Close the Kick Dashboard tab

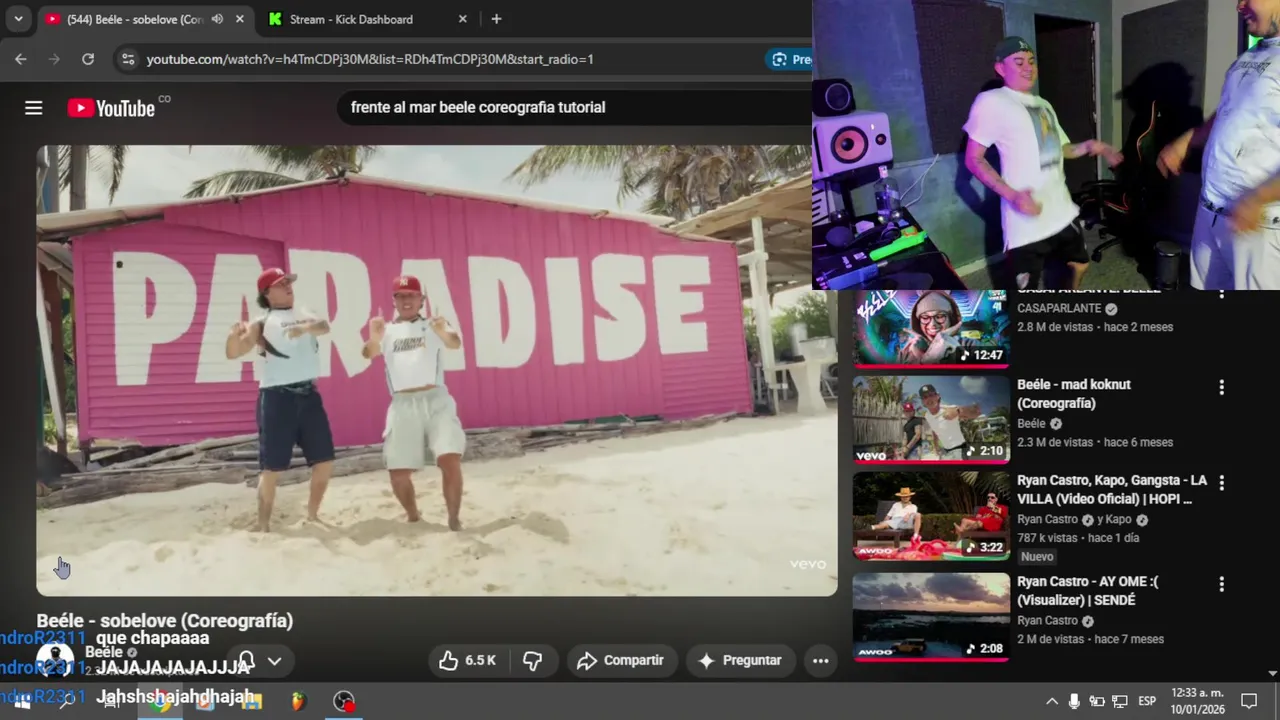point(462,19)
